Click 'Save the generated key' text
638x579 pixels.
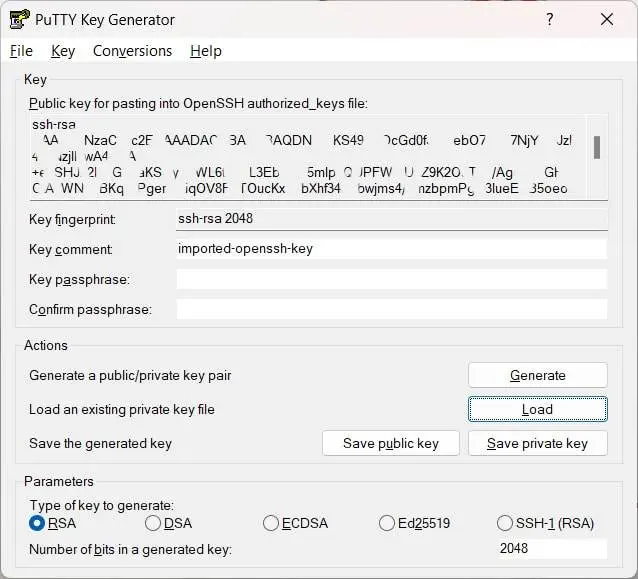101,444
